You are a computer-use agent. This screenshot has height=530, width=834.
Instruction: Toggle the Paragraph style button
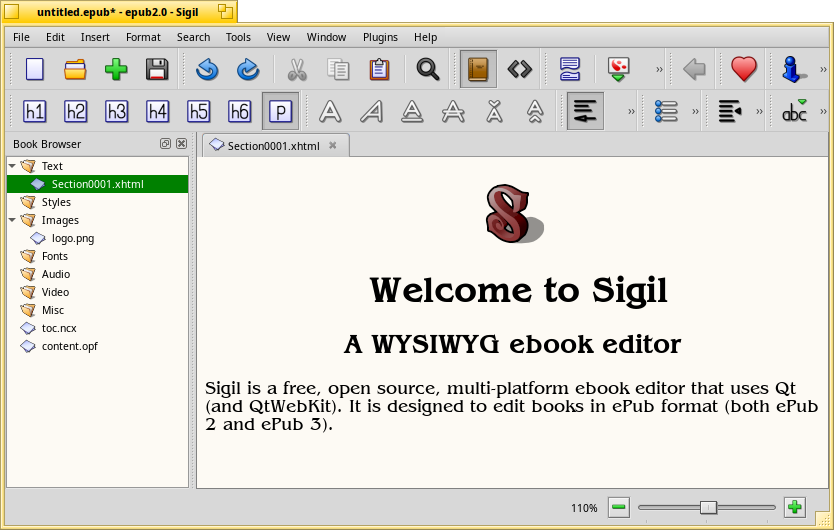point(280,111)
